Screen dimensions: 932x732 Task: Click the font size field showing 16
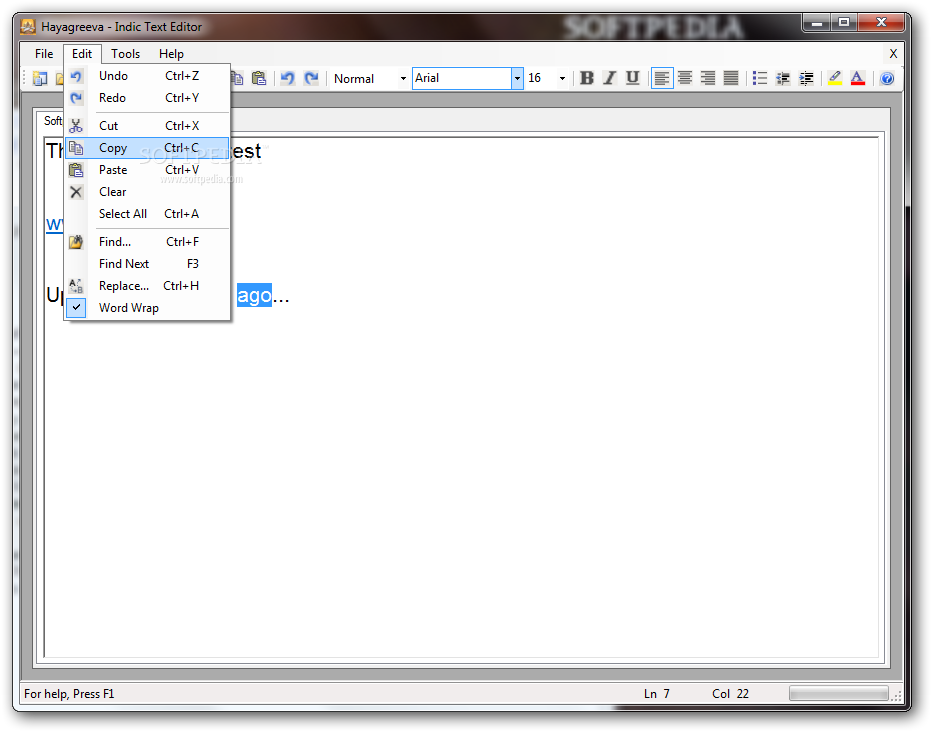[x=541, y=78]
